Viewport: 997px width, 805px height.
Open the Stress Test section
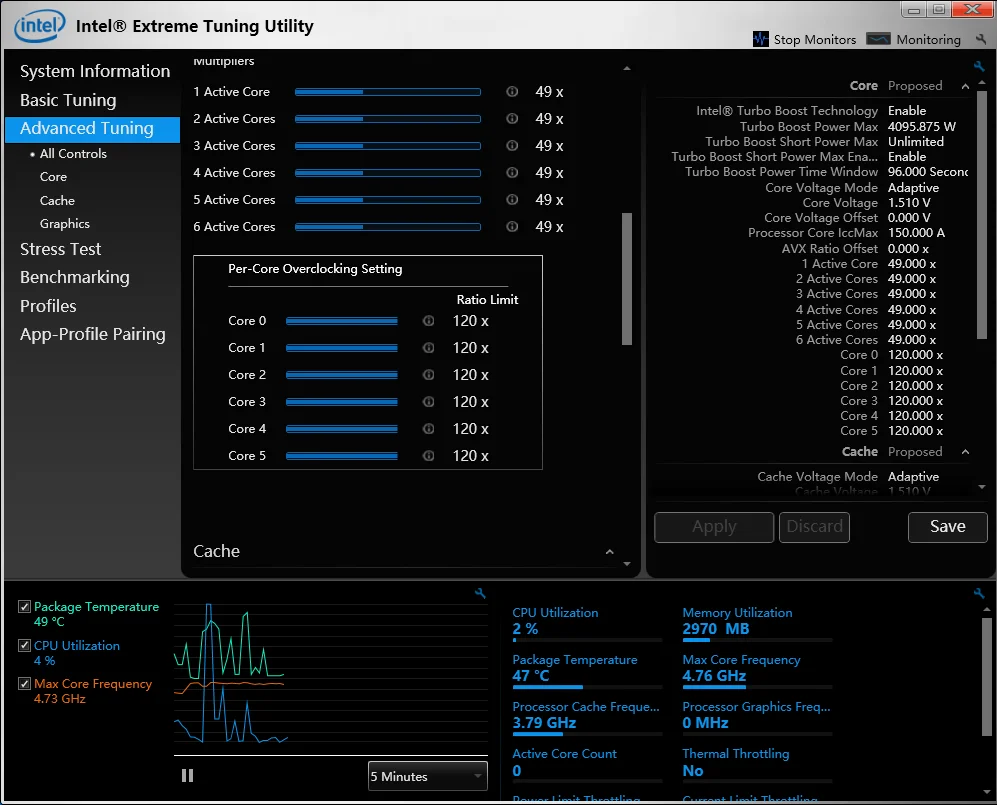click(60, 249)
